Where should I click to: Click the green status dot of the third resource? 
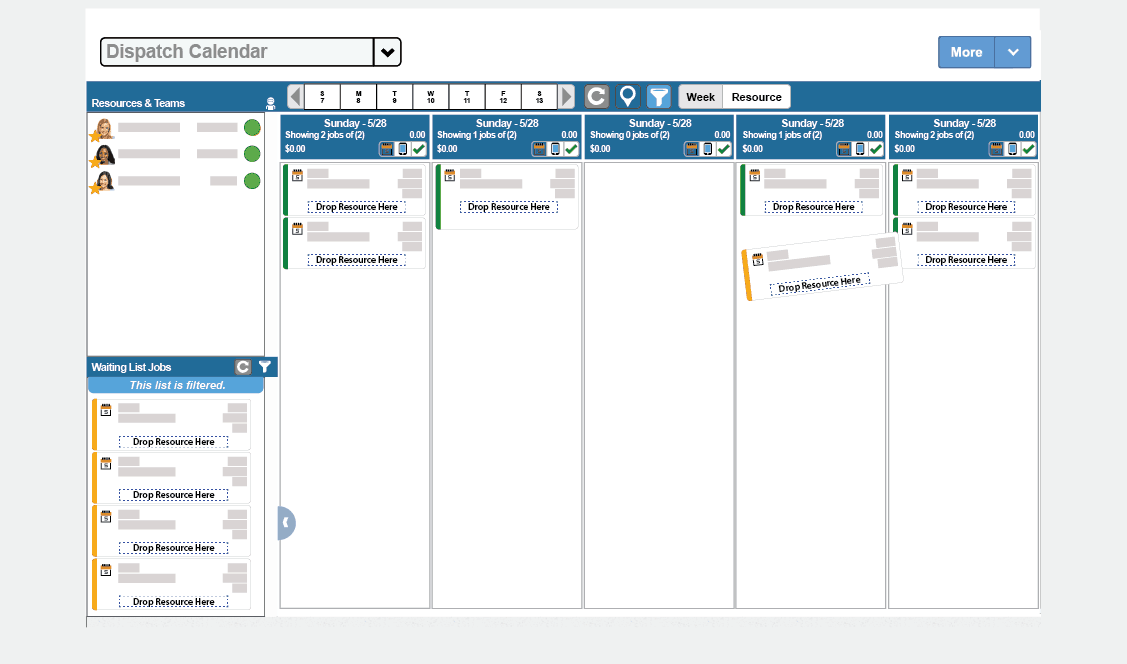pos(252,180)
